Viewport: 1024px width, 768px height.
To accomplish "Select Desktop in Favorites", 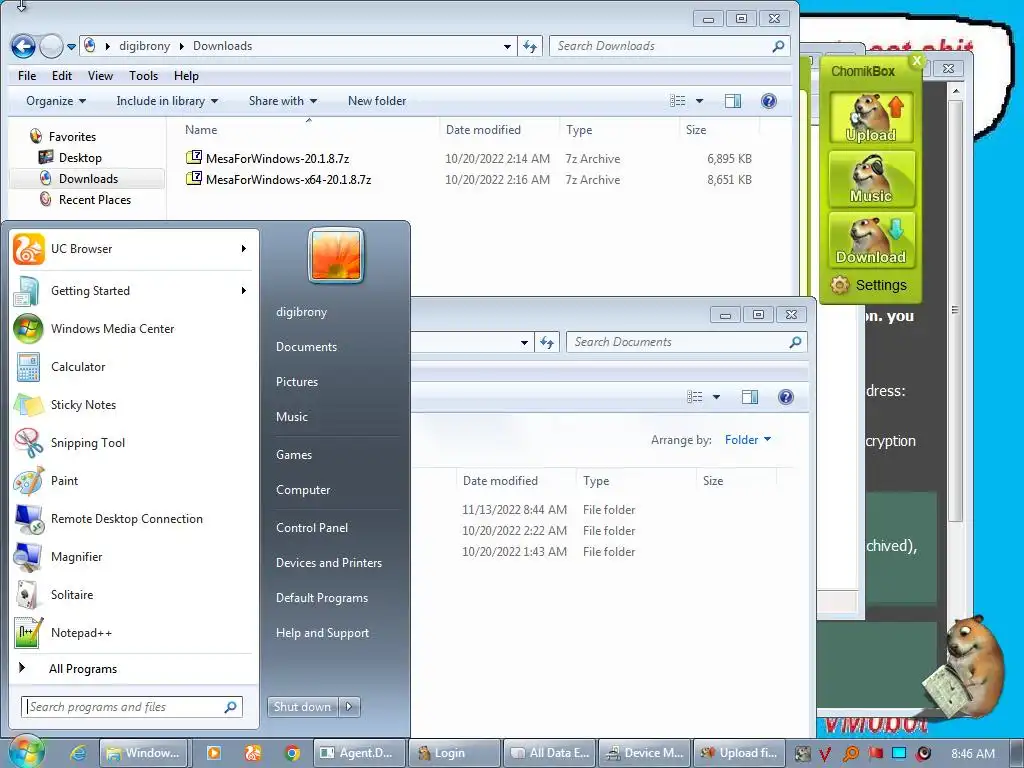I will click(x=80, y=157).
